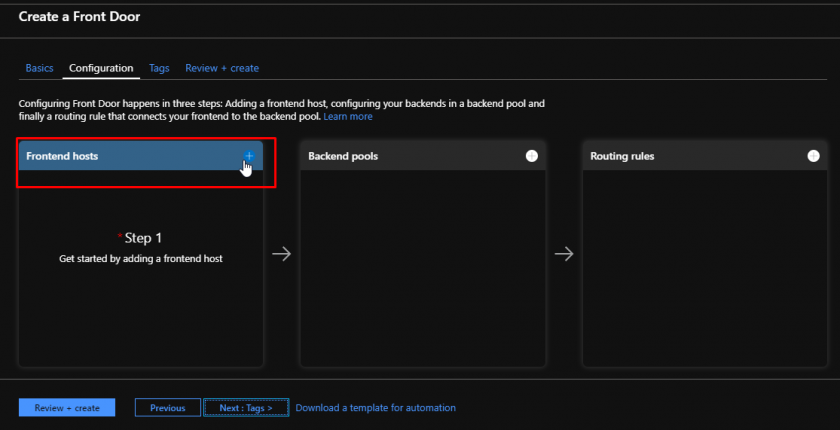This screenshot has height=430, width=840.
Task: Go to the Review + create tab
Action: click(x=222, y=68)
